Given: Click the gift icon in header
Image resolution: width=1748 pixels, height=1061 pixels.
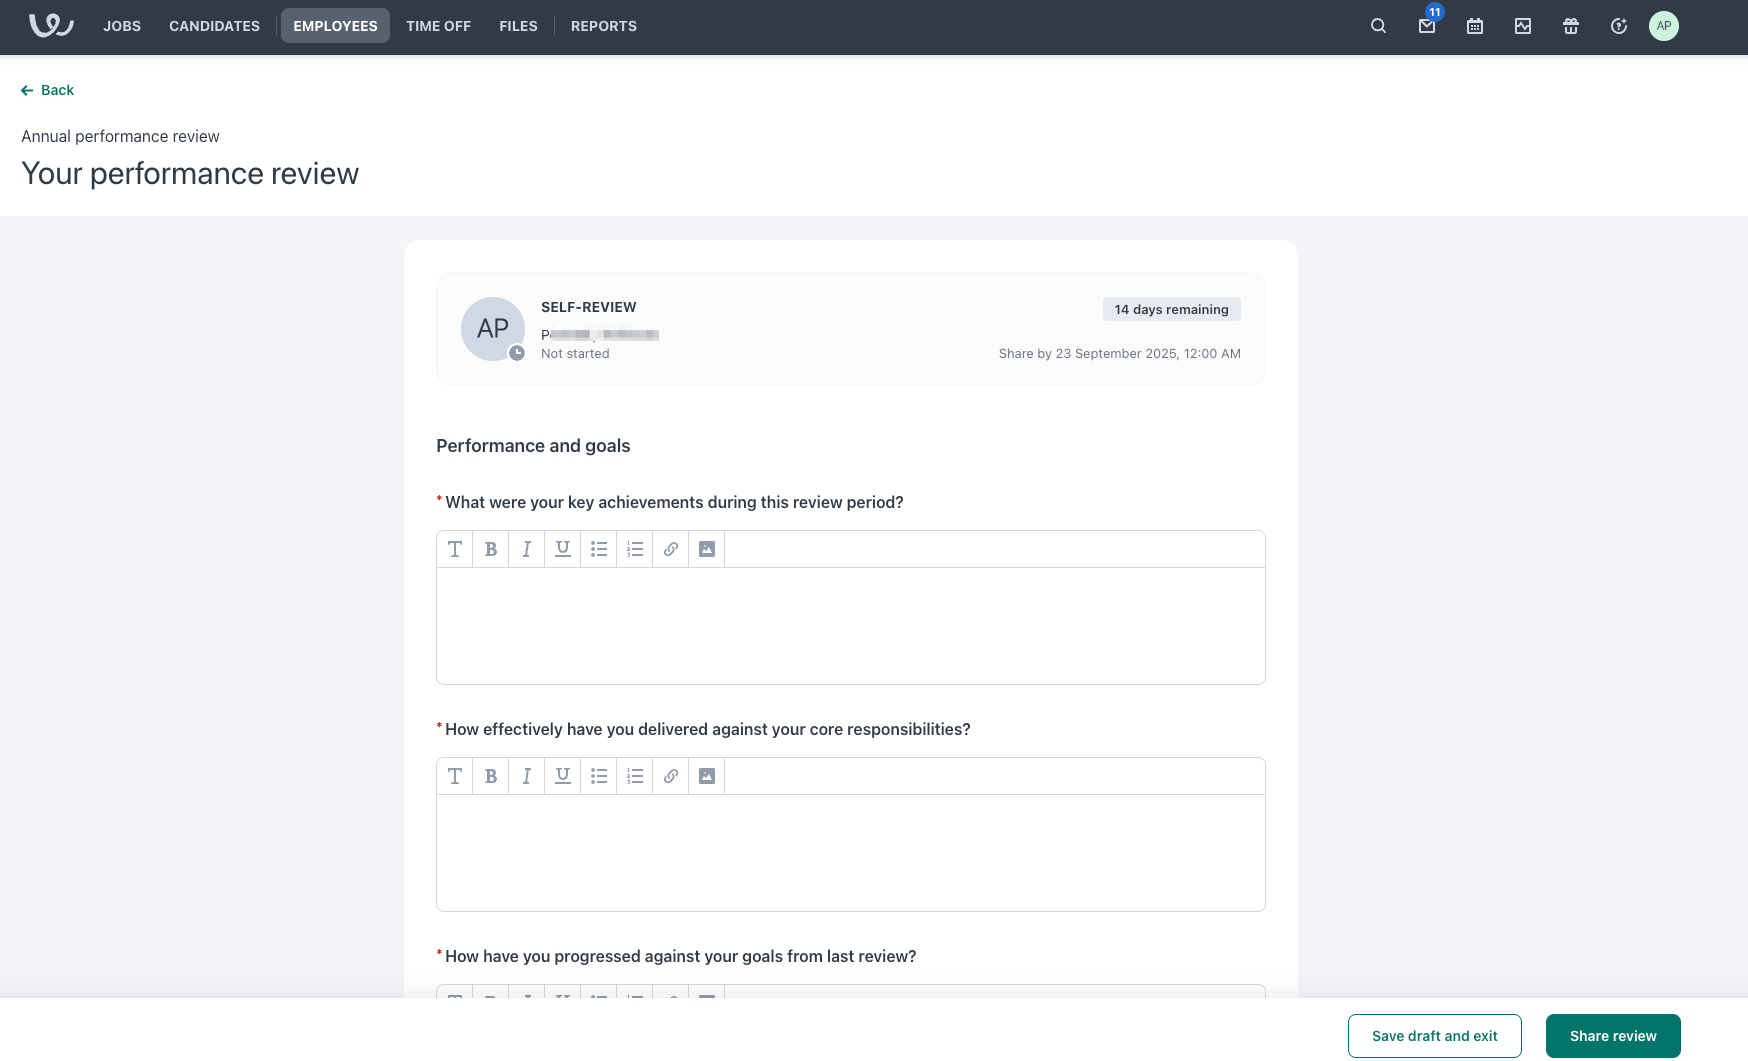Looking at the screenshot, I should pos(1571,26).
